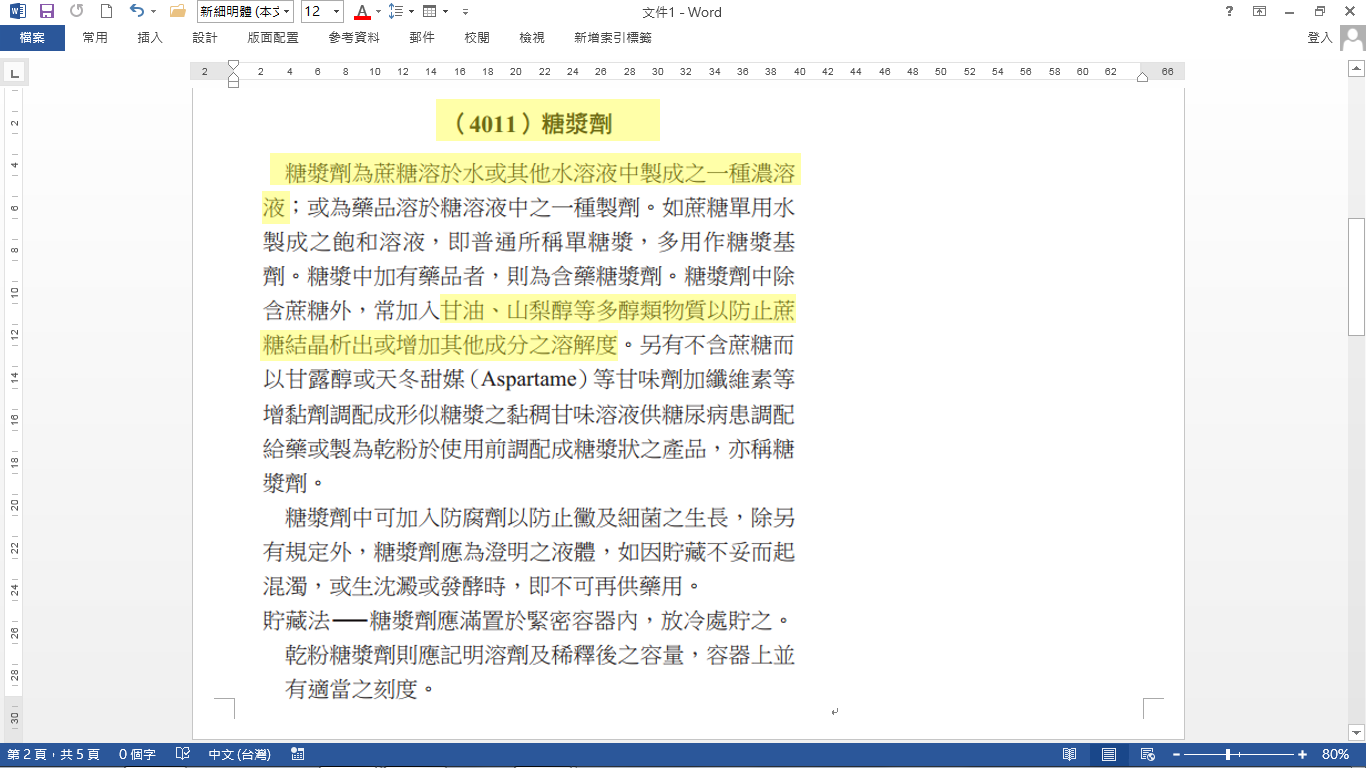Image resolution: width=1366 pixels, height=768 pixels.
Task: Click 登入 to sign in
Action: 1320,38
